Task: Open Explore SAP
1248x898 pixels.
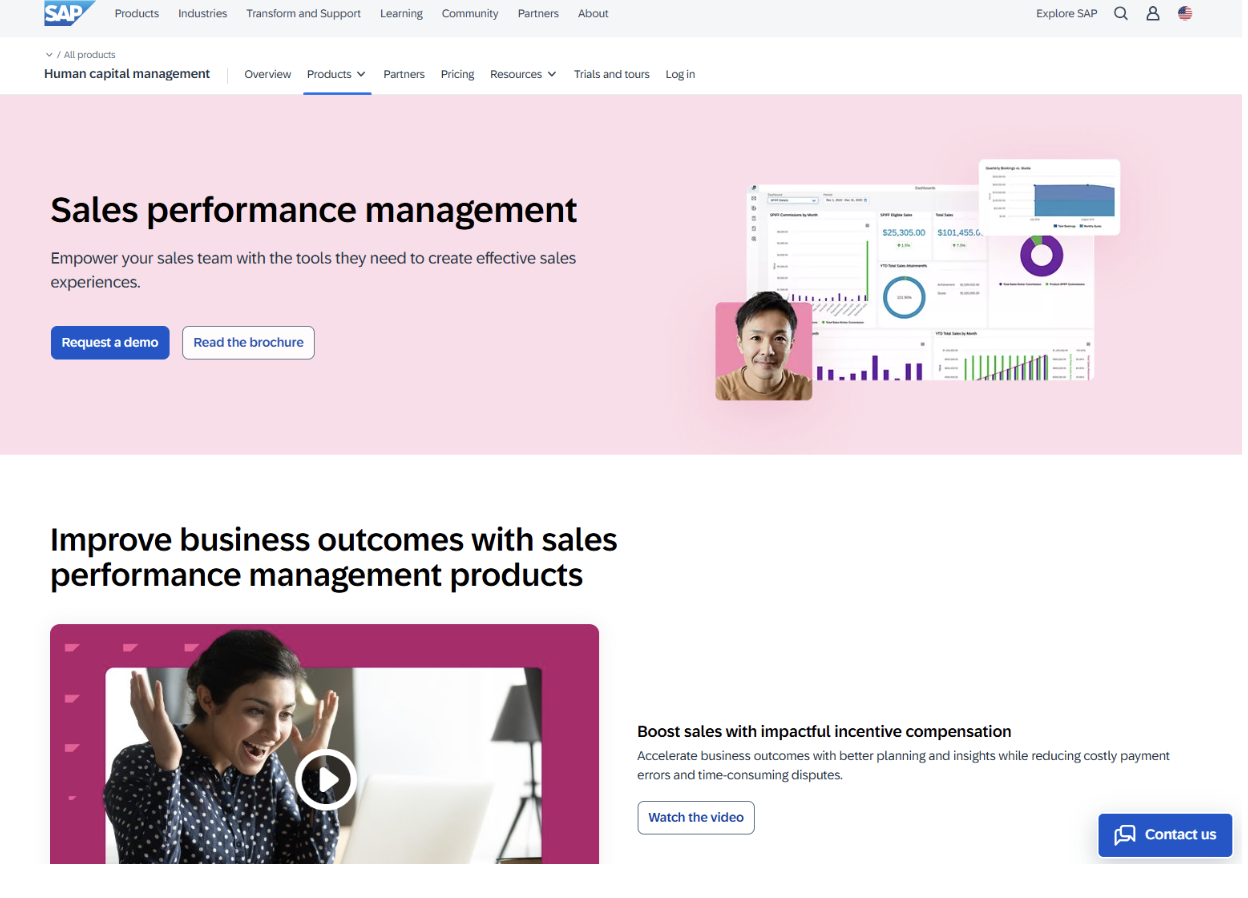Action: tap(1066, 13)
